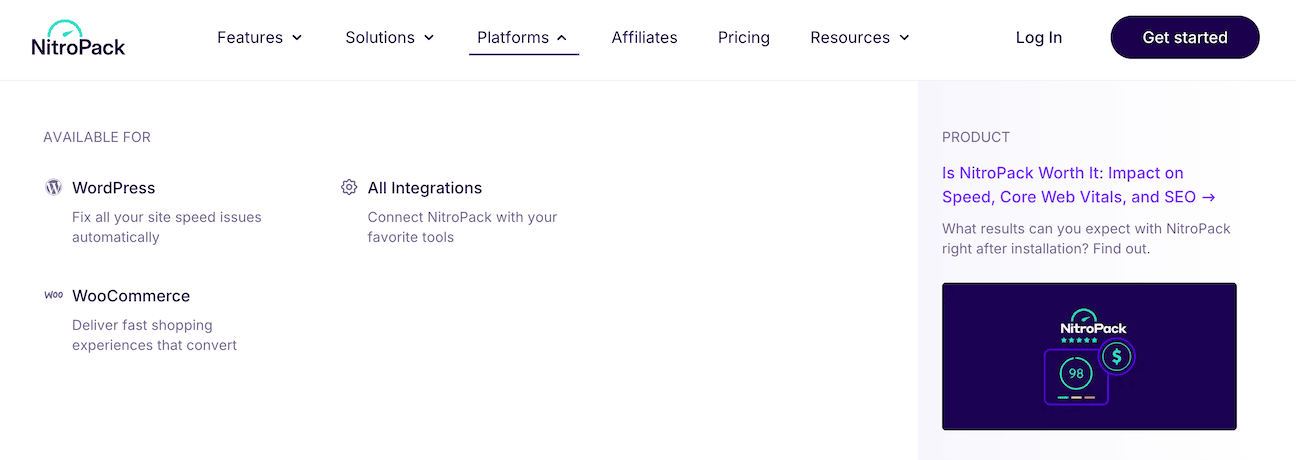1296x460 pixels.
Task: Click the NitroPack article thumbnail image
Action: [x=1089, y=356]
